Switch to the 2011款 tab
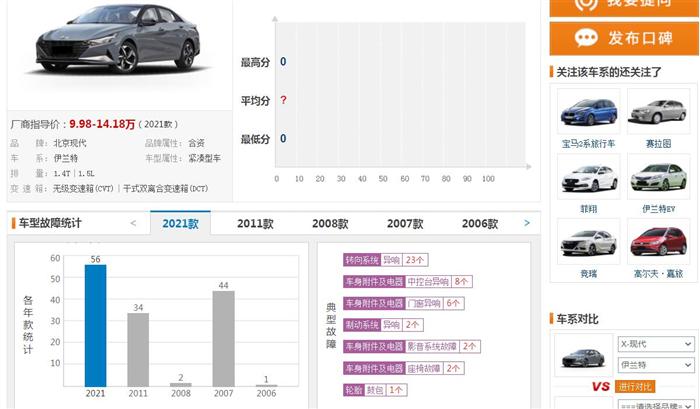The image size is (700, 409). 255,224
